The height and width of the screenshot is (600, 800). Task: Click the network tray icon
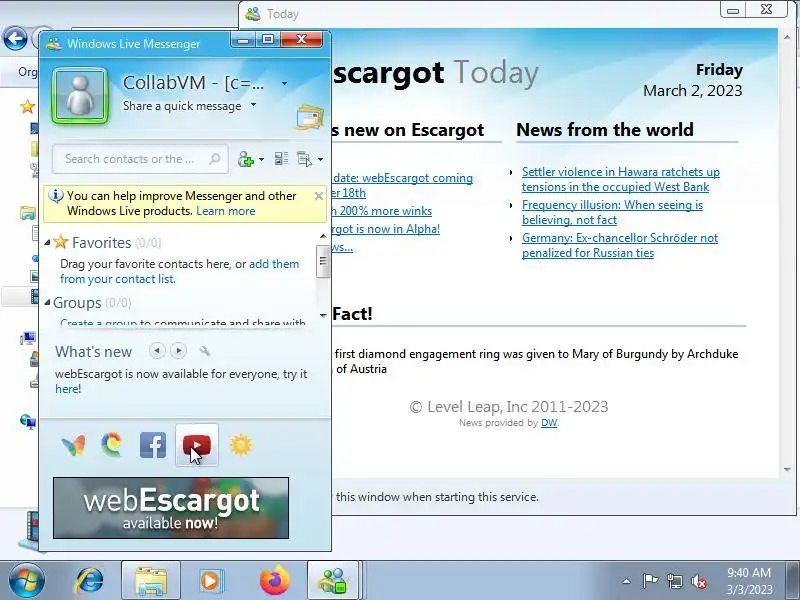tap(674, 581)
